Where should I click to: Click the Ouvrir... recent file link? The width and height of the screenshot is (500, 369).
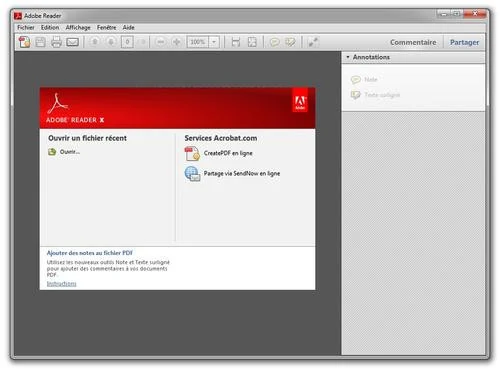pyautogui.click(x=70, y=152)
